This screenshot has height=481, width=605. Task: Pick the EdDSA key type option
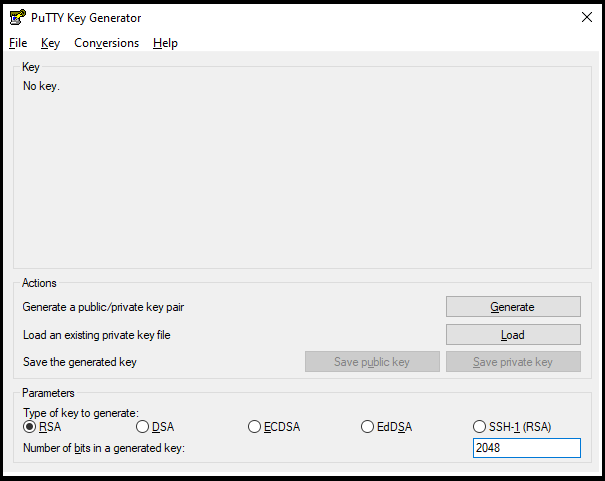click(x=369, y=427)
